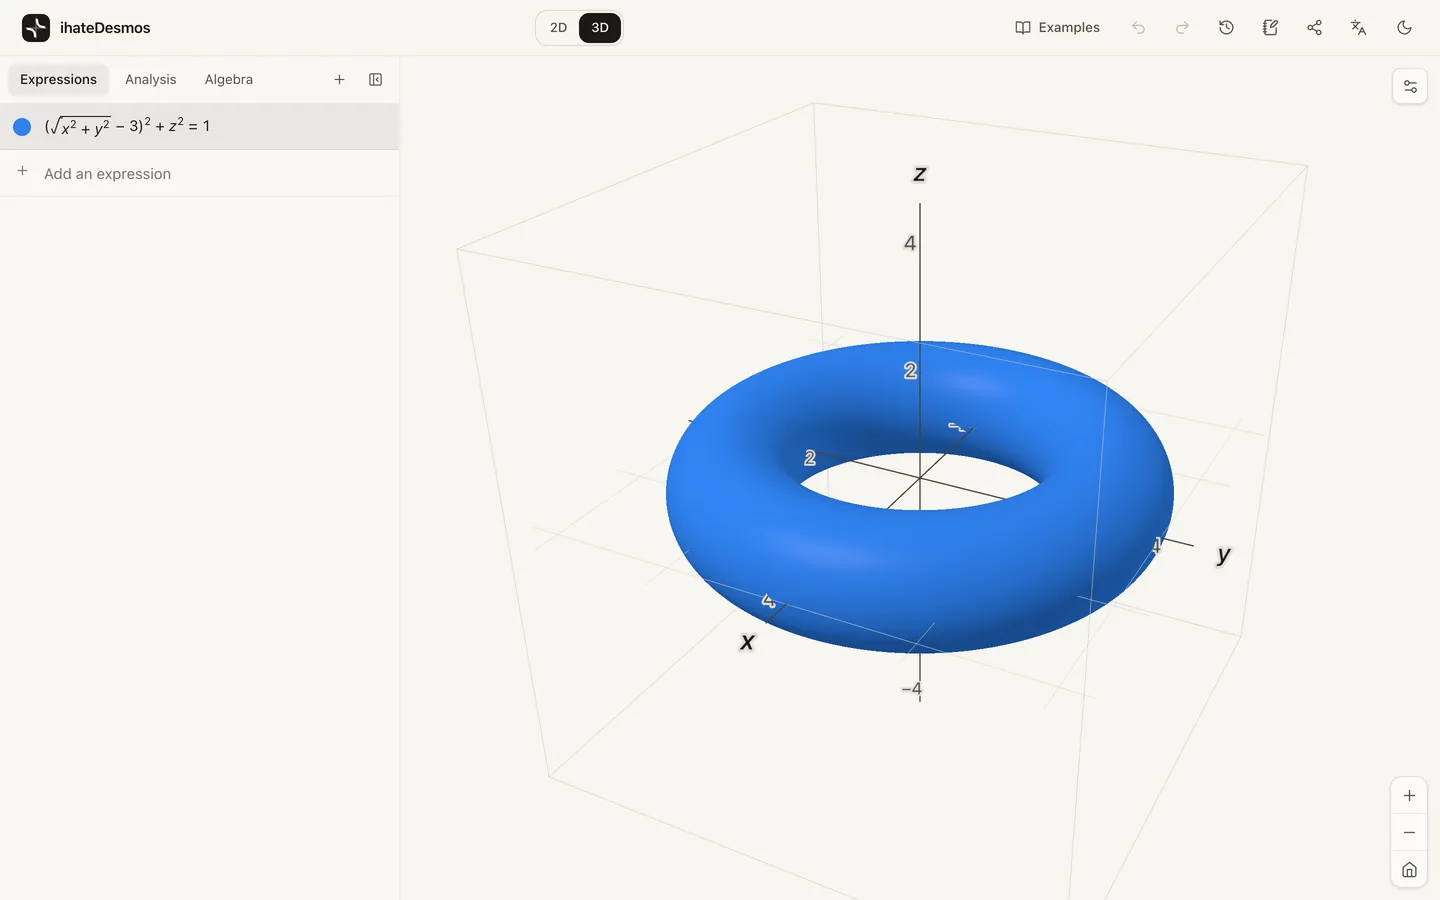Open the language translation menu
The height and width of the screenshot is (900, 1440).
1358,28
